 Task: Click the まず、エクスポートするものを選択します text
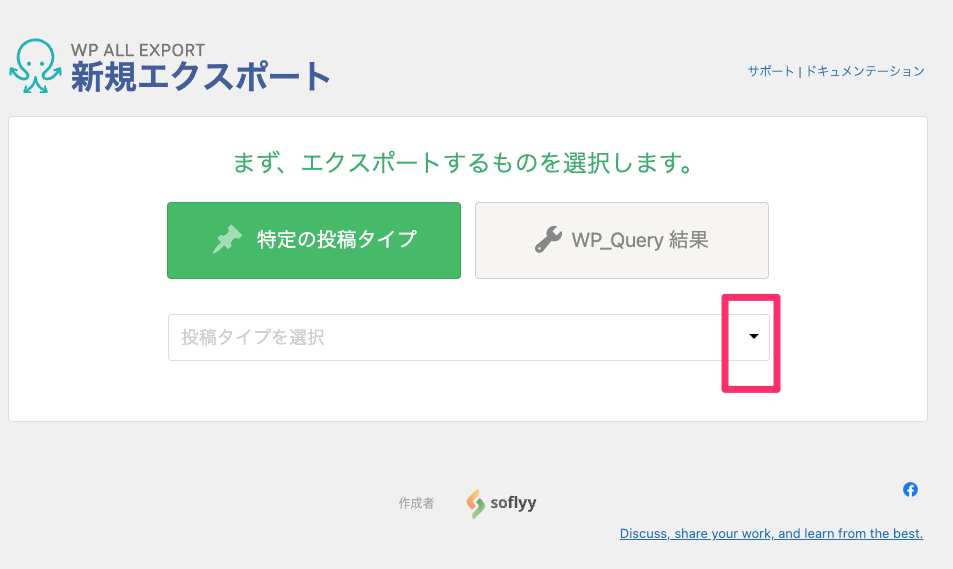[464, 163]
